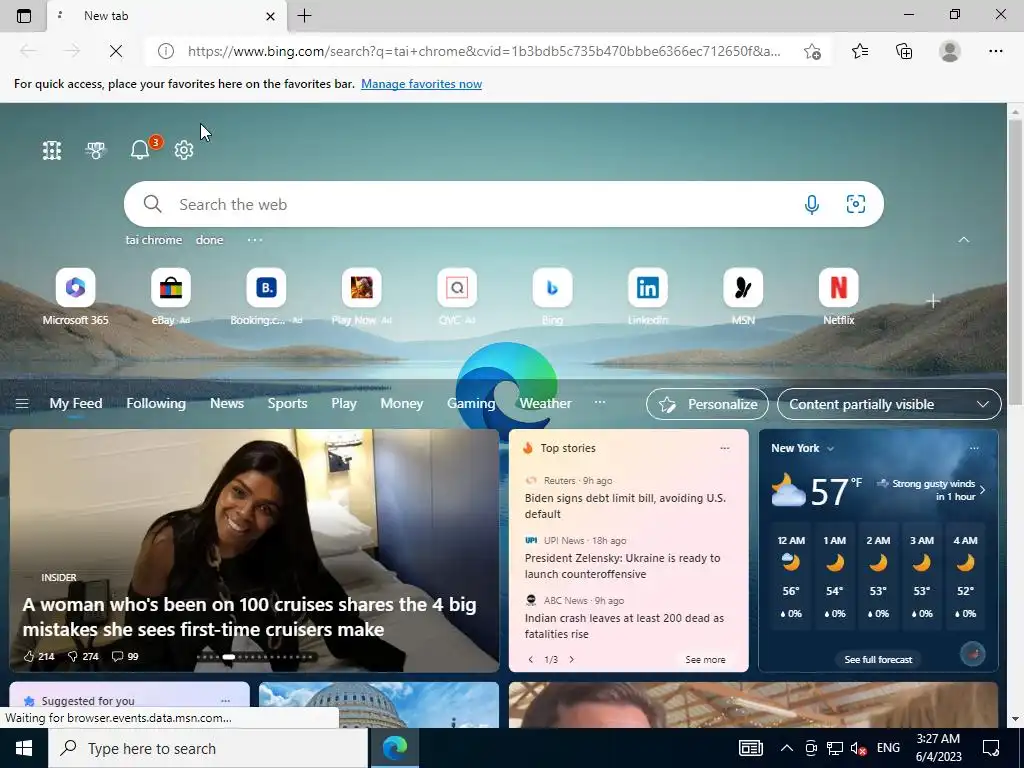Open the profile avatar
The image size is (1024, 768).
click(950, 51)
